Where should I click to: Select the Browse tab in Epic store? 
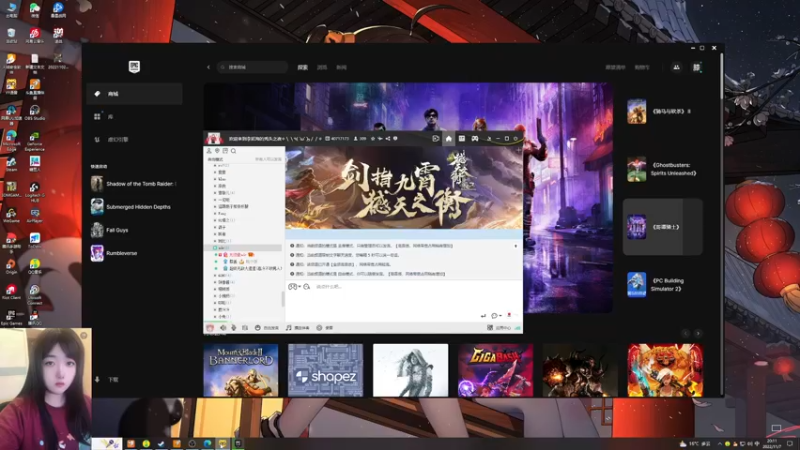322,67
